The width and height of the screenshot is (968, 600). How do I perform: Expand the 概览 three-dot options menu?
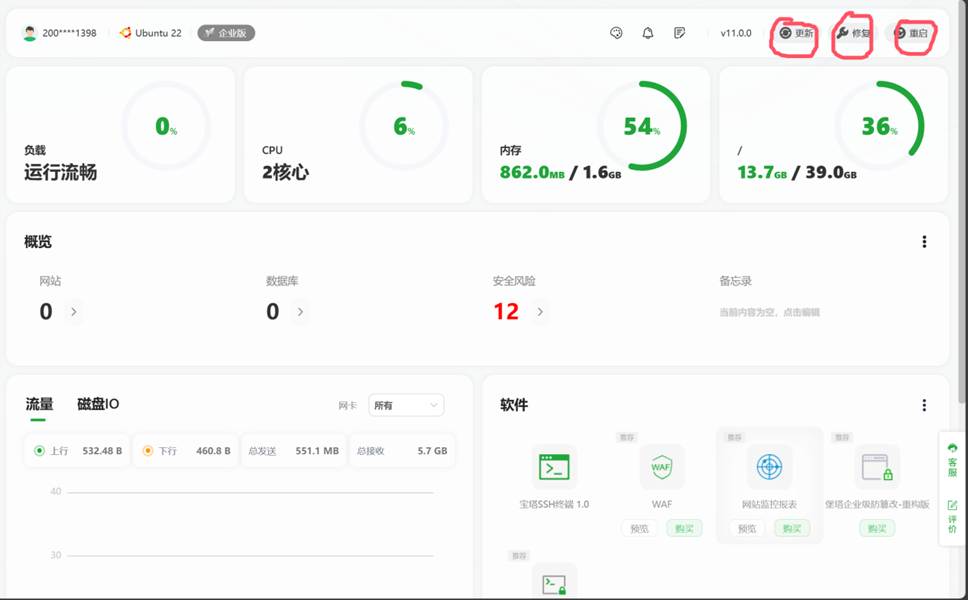click(x=924, y=242)
